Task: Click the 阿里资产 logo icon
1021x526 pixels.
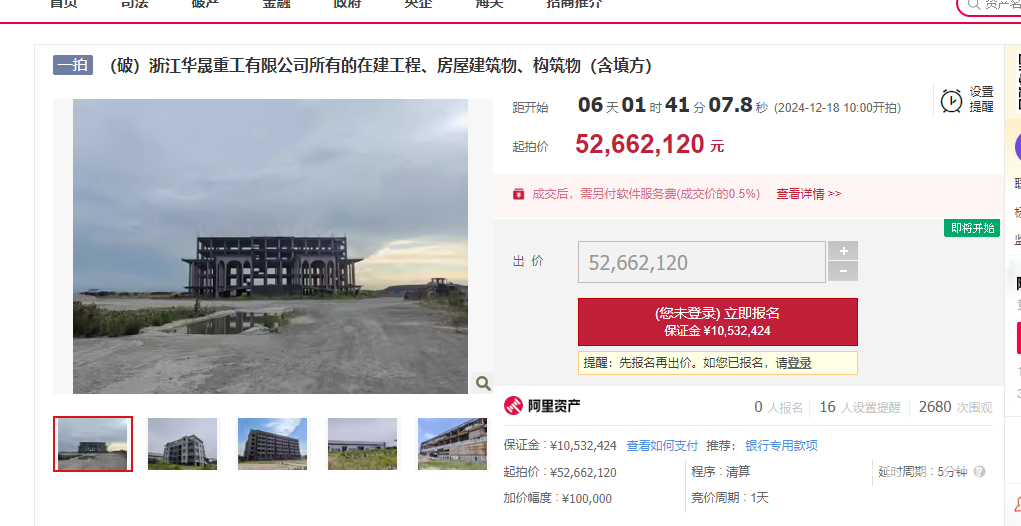Action: pos(514,406)
